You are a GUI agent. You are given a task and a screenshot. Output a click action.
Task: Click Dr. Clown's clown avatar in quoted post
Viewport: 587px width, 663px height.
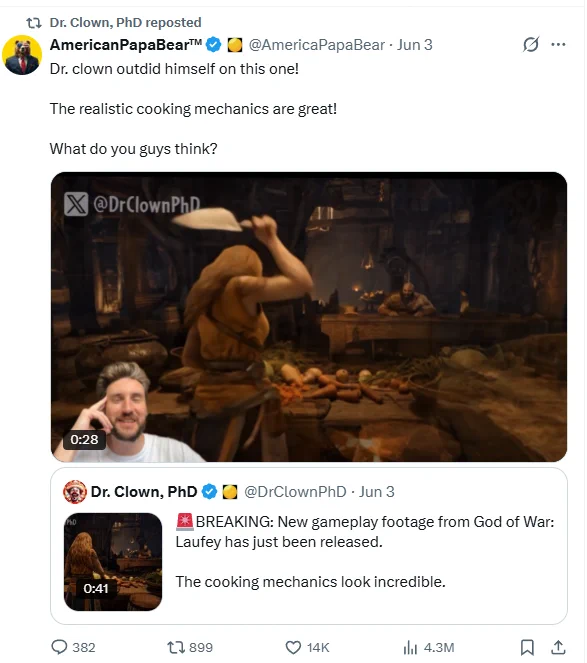click(75, 492)
